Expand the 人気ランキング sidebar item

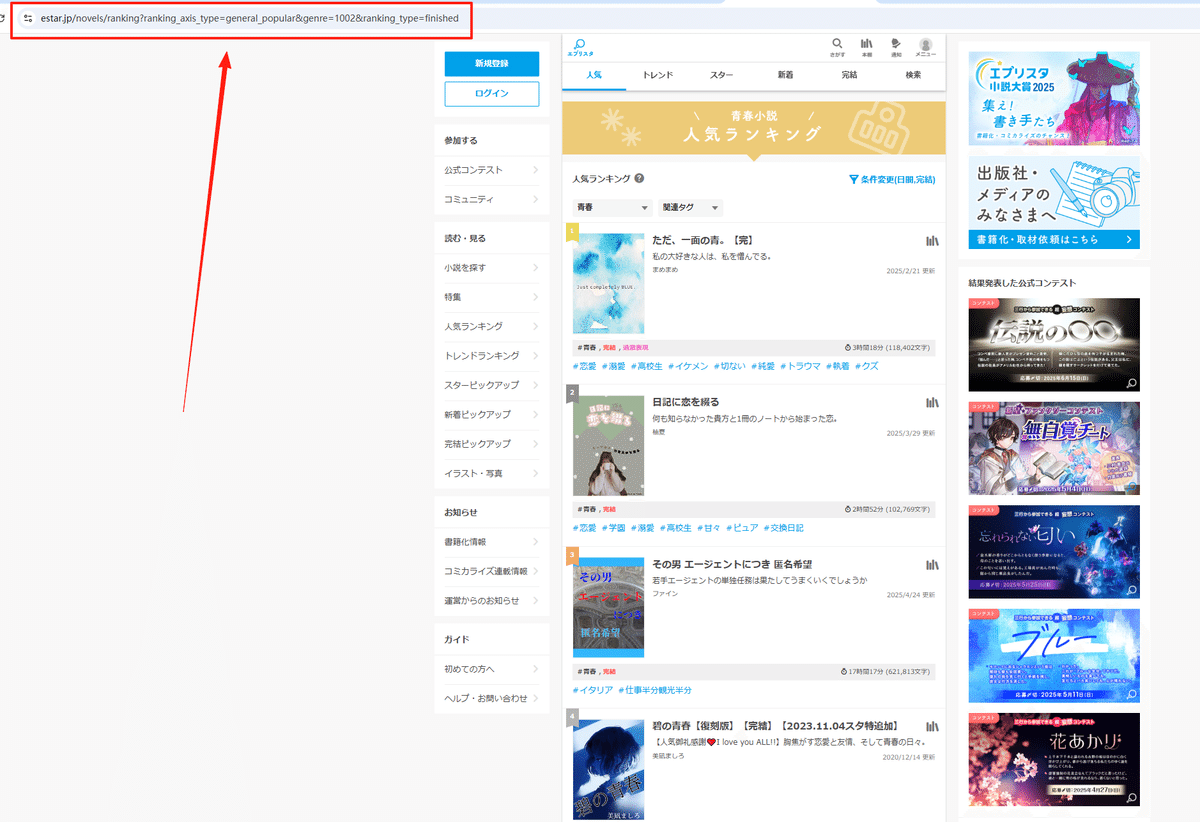click(x=492, y=327)
